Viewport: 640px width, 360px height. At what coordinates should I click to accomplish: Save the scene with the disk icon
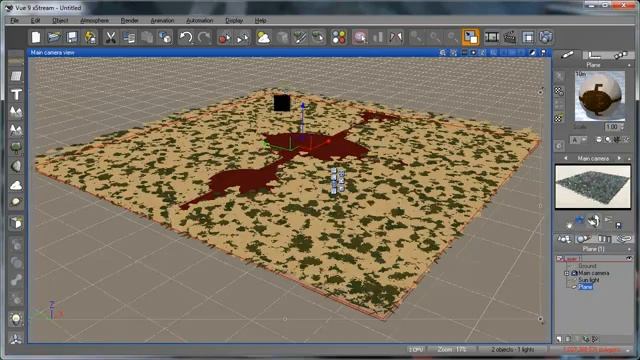(72, 38)
